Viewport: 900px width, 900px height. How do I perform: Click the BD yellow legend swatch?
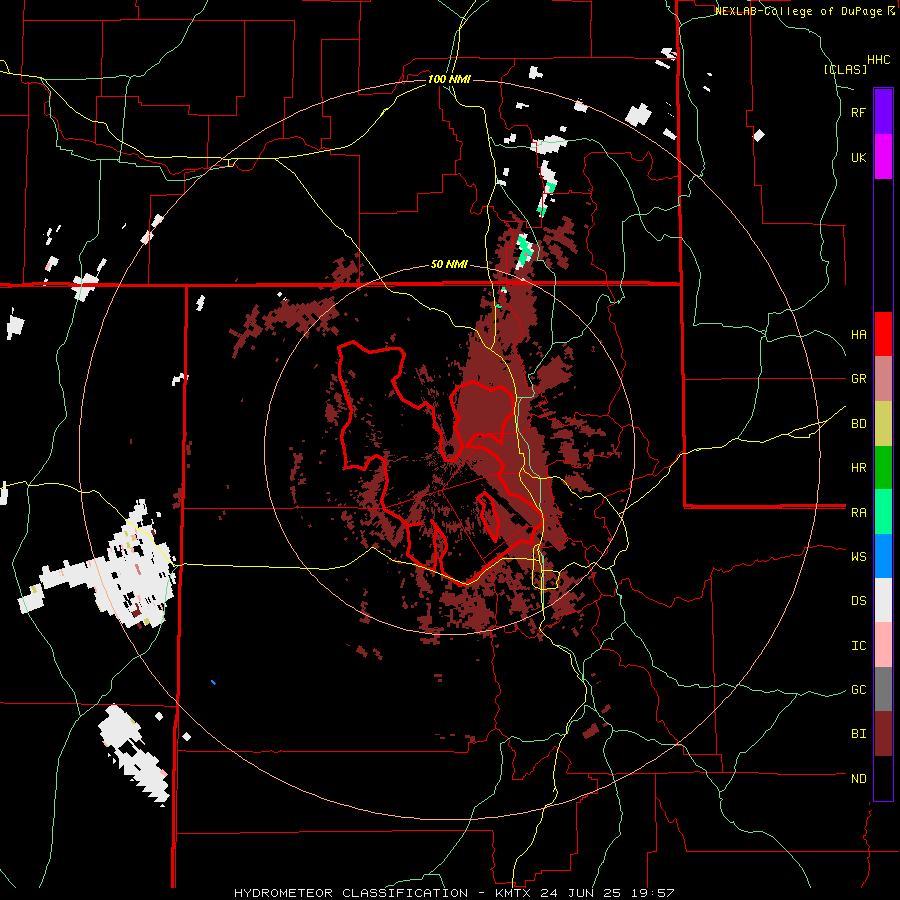(x=883, y=424)
